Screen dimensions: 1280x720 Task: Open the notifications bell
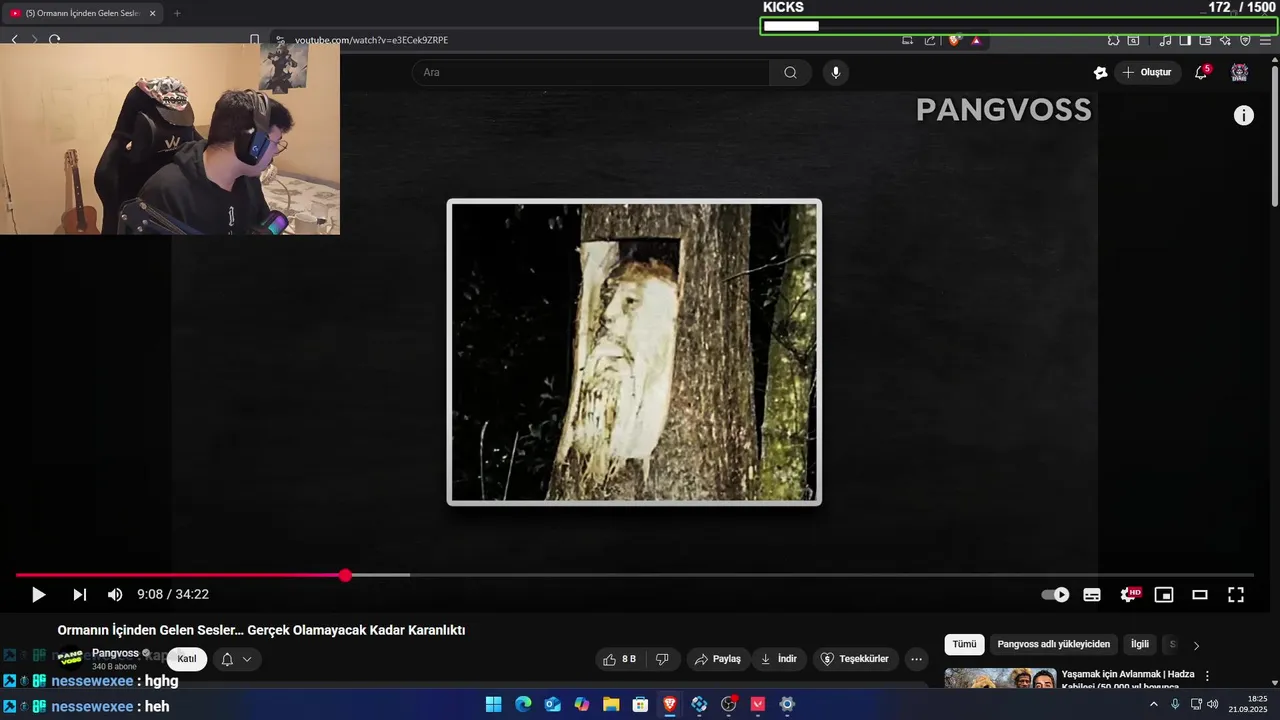(1202, 72)
